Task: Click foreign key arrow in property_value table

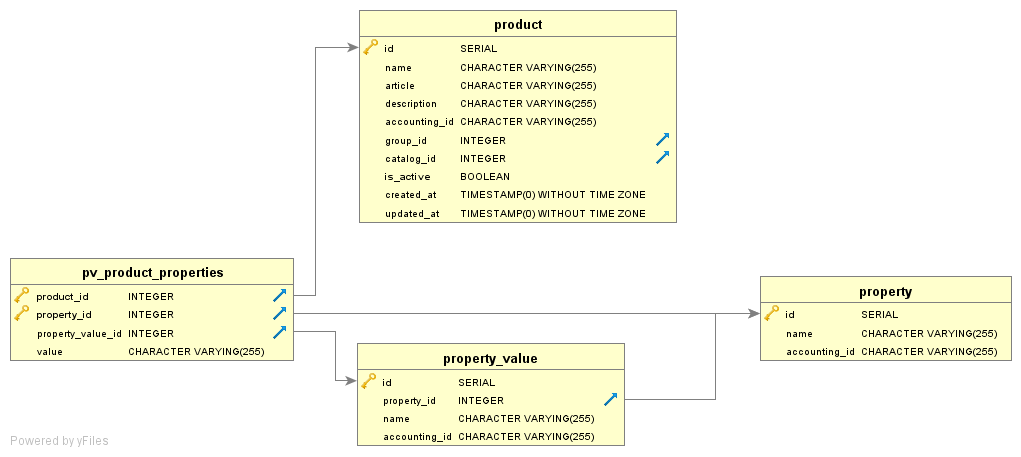Action: (x=611, y=400)
